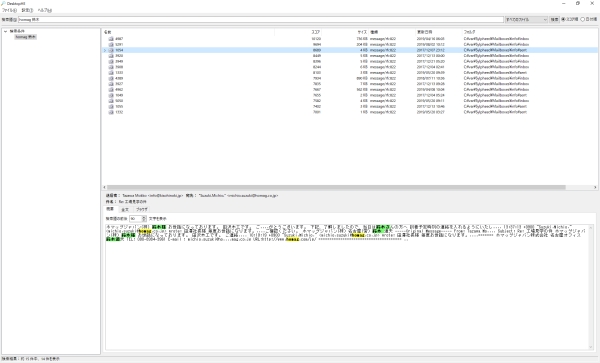Focus the search keyword input field

point(261,20)
